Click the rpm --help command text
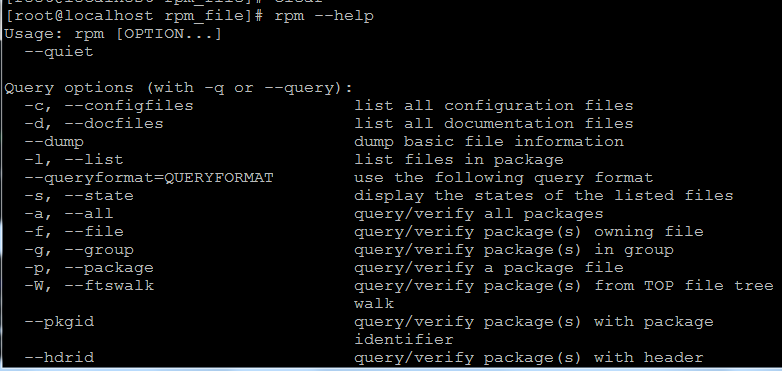Viewport: 782px width, 371px height. pos(324,16)
